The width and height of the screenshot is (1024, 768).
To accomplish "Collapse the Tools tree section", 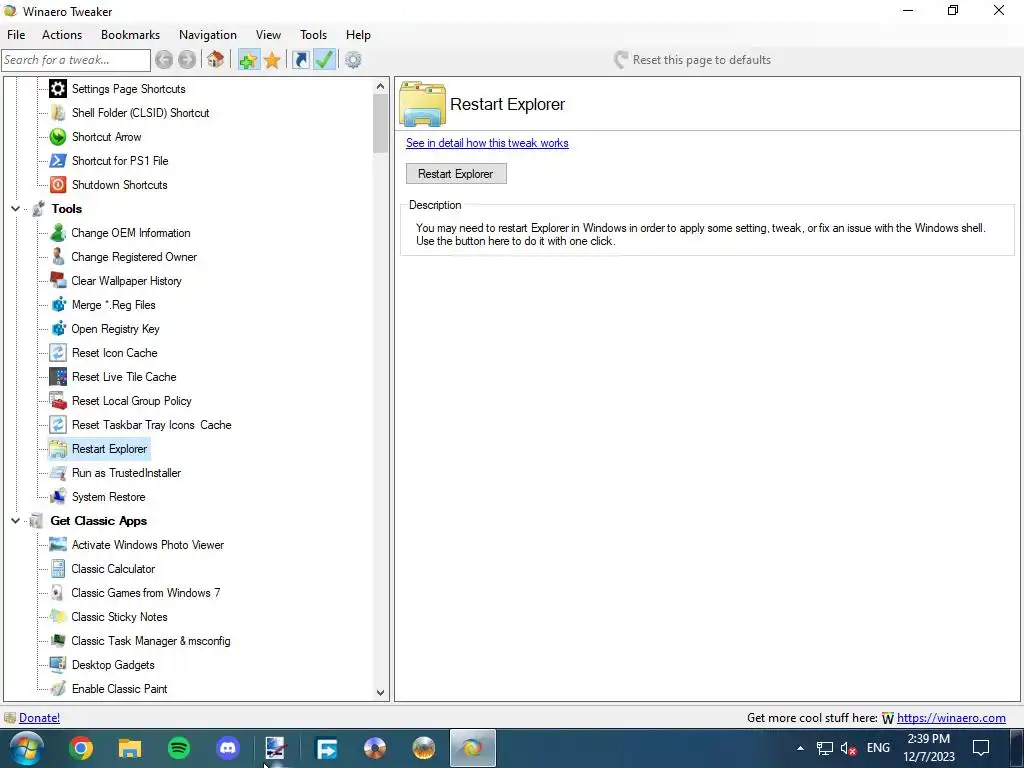I will [15, 209].
